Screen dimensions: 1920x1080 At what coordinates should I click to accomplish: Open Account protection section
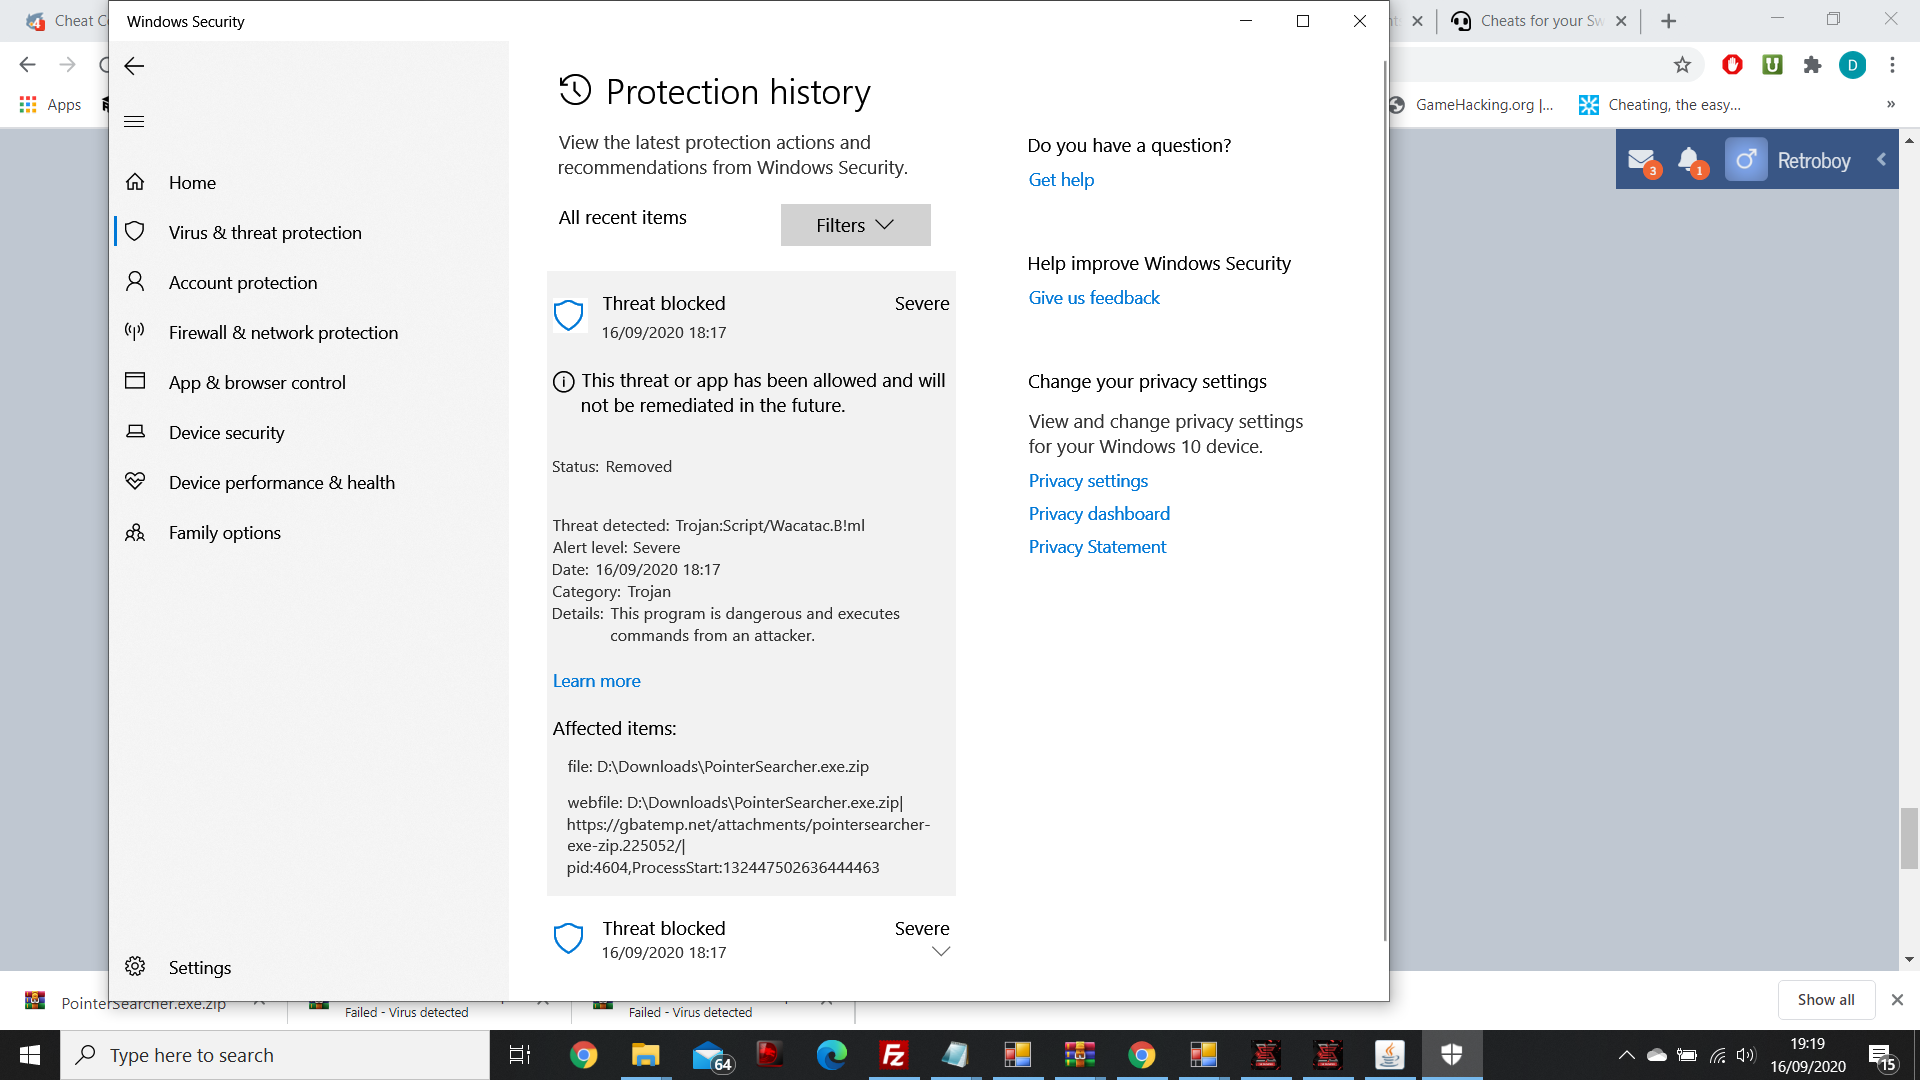[243, 282]
